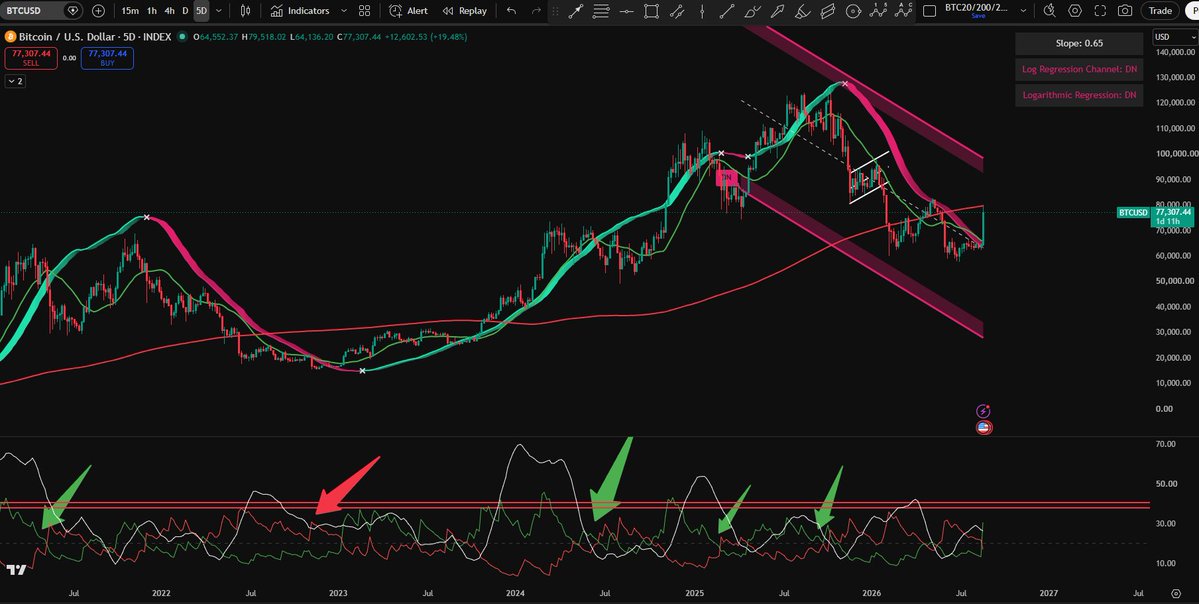Change the USD currency dropdown
This screenshot has width=1199, height=604.
[x=1174, y=37]
